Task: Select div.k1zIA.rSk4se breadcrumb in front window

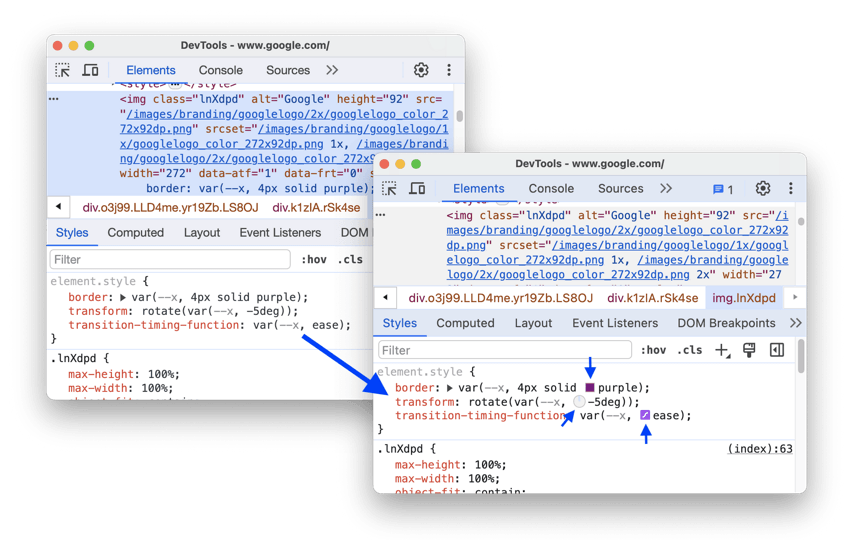Action: (x=652, y=298)
